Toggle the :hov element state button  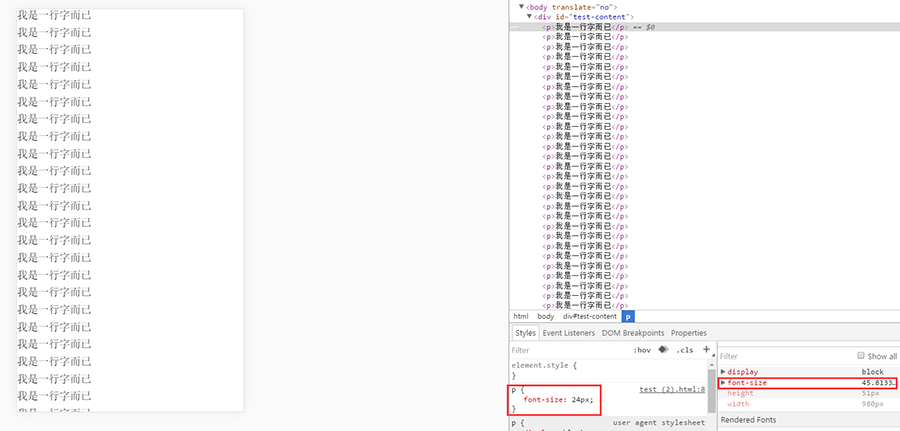(642, 350)
